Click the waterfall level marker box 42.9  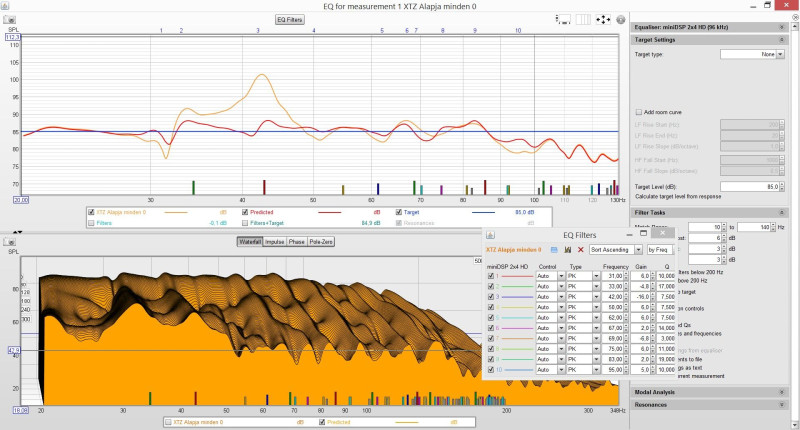[x=14, y=350]
